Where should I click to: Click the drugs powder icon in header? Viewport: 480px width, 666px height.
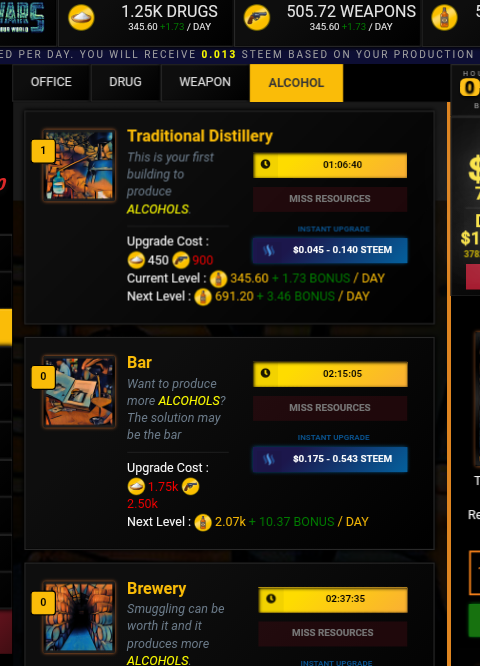pos(81,18)
